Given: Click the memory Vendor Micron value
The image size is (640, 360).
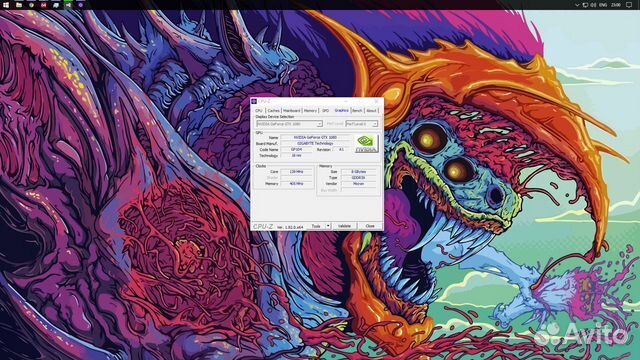Looking at the screenshot, I should coord(358,184).
